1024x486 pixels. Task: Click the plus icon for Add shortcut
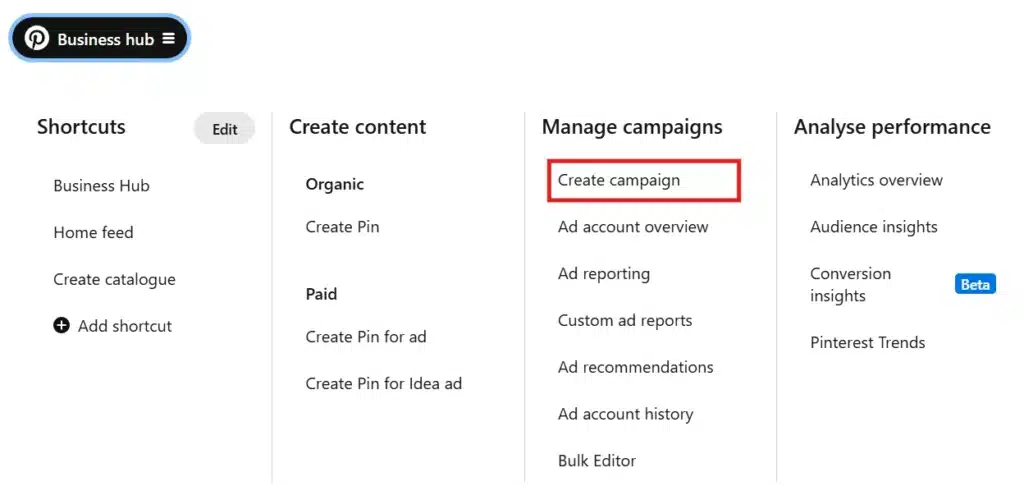pyautogui.click(x=61, y=325)
